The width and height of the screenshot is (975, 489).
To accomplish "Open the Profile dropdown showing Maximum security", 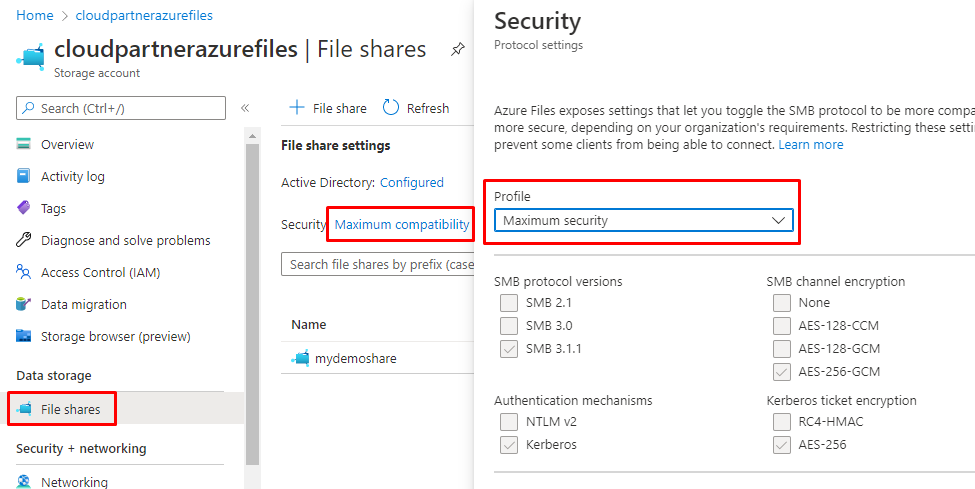I will click(643, 220).
